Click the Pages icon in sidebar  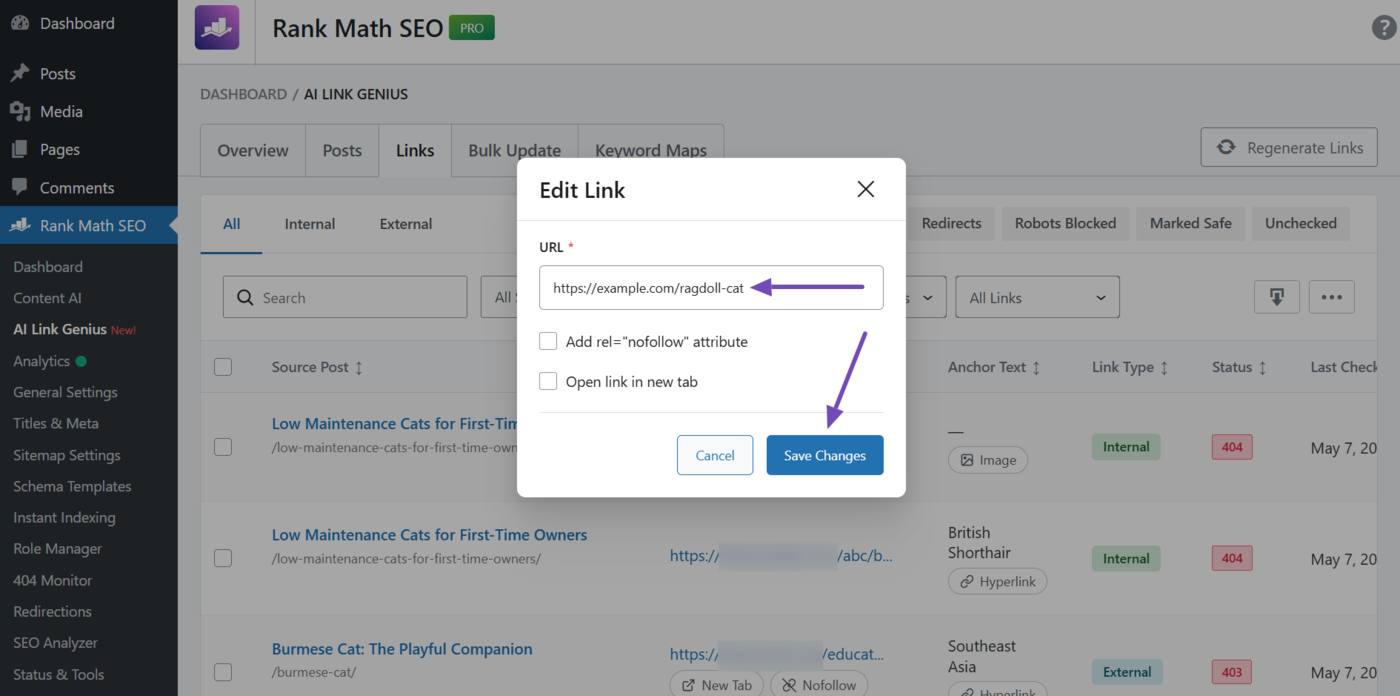click(20, 149)
